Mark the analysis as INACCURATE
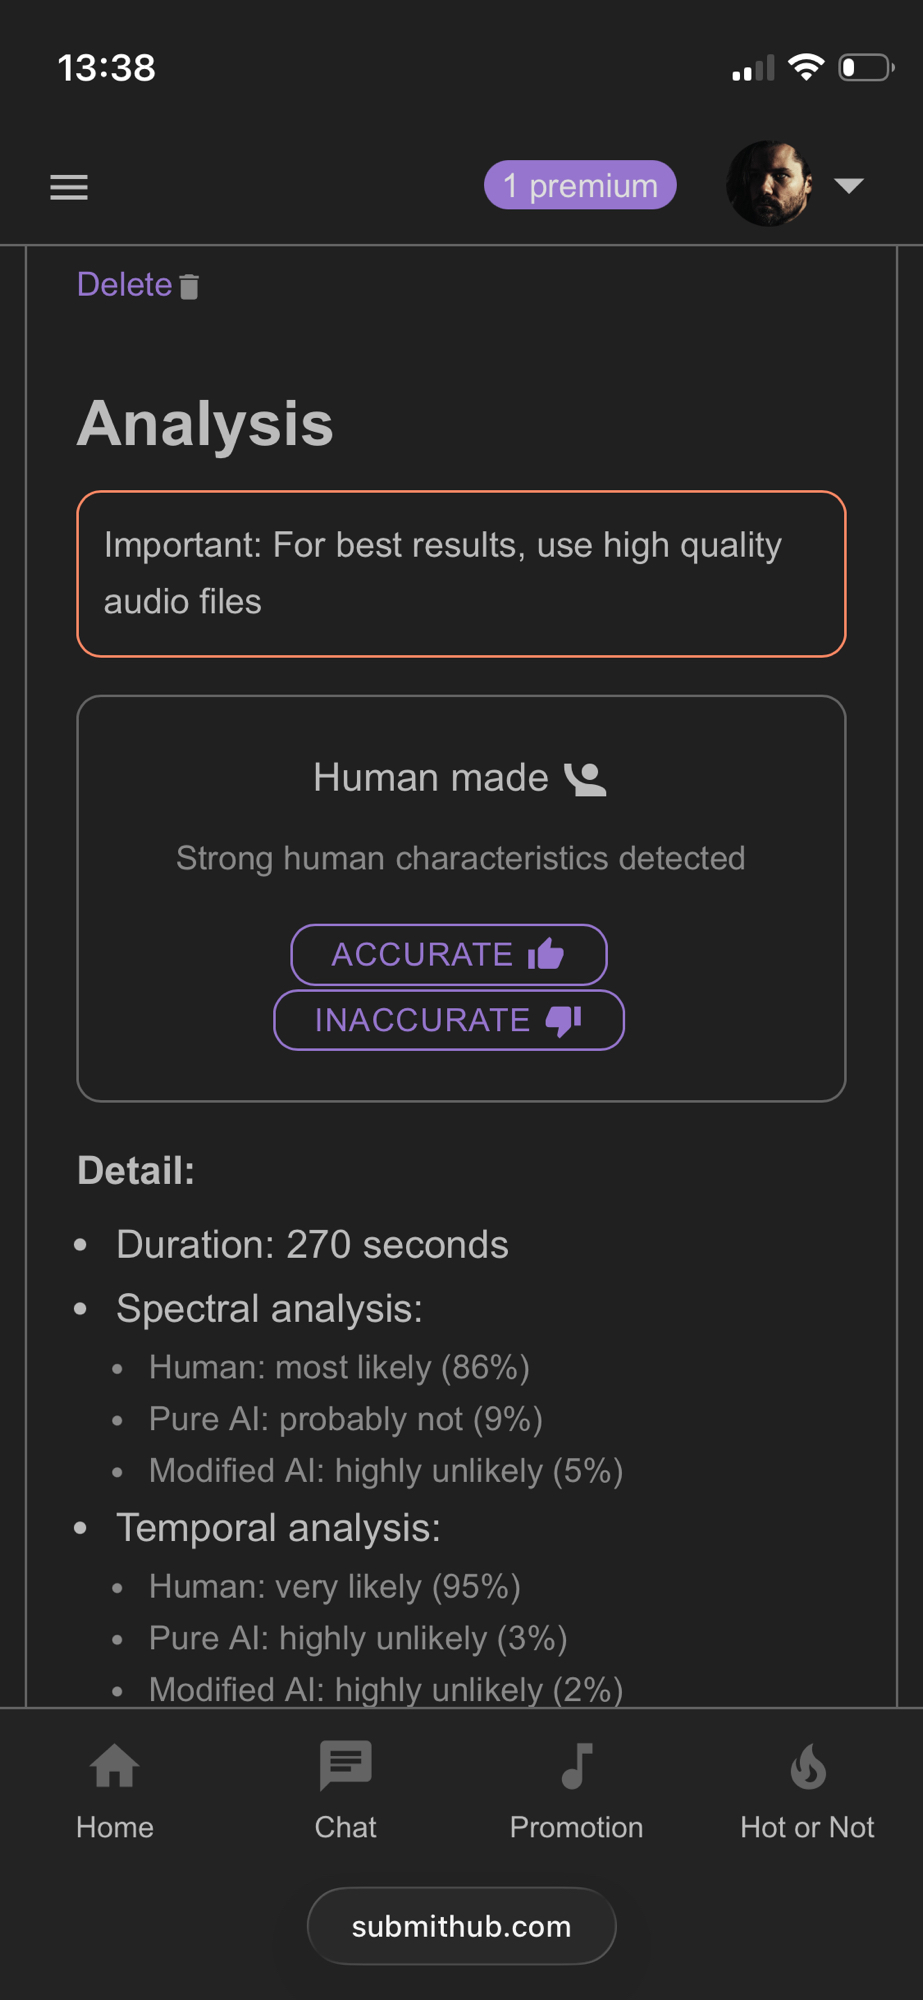Image resolution: width=923 pixels, height=2000 pixels. pos(448,1020)
